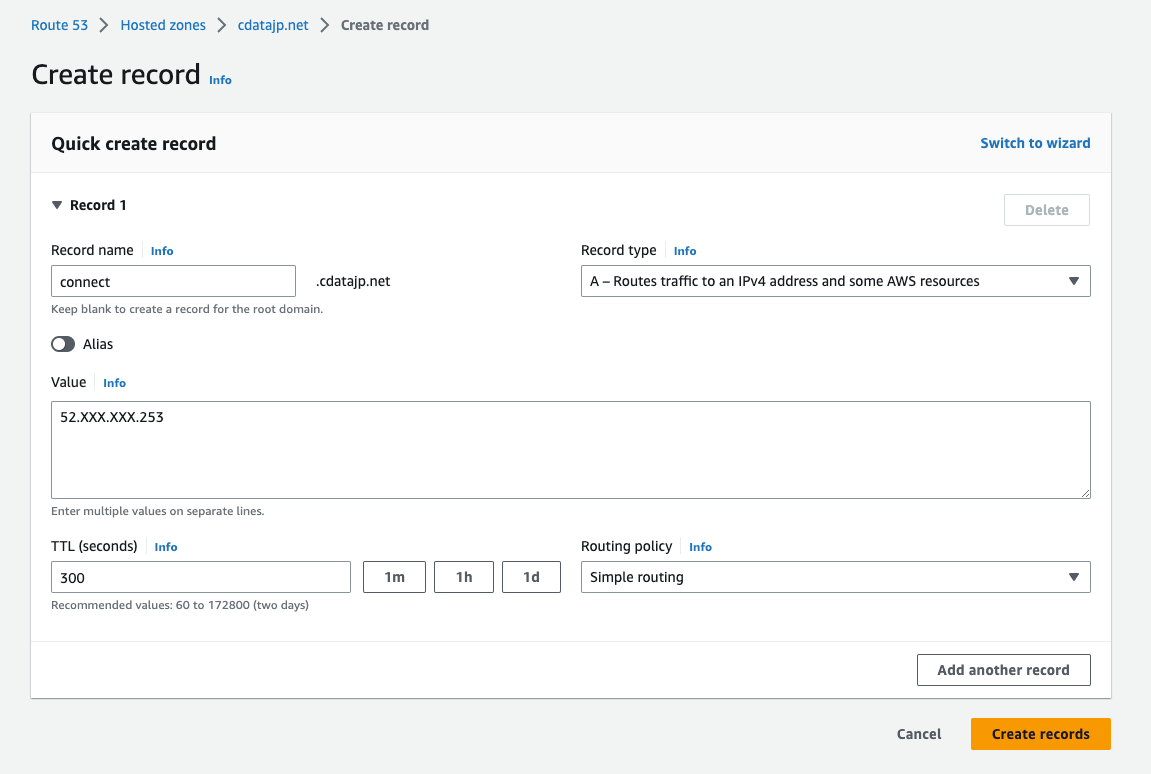Open Info for Routing policy
This screenshot has width=1151, height=774.
tap(700, 547)
